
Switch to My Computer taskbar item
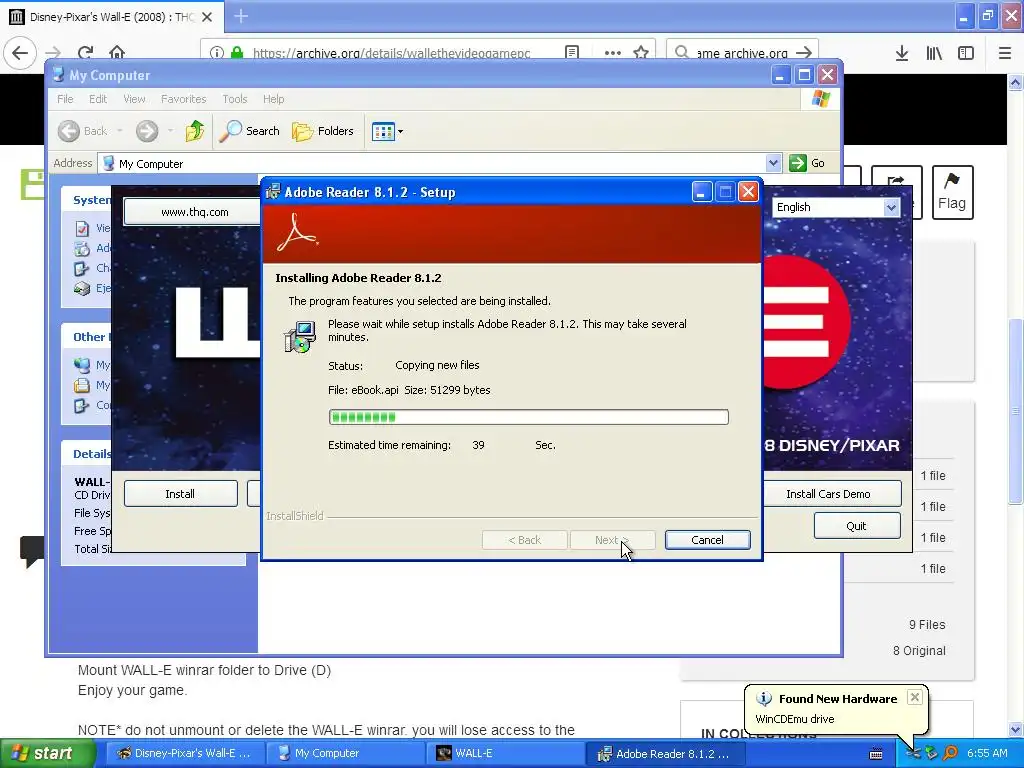[346, 753]
